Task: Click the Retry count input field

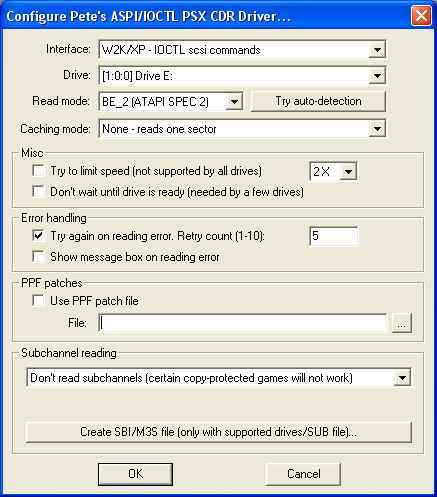Action: 334,236
